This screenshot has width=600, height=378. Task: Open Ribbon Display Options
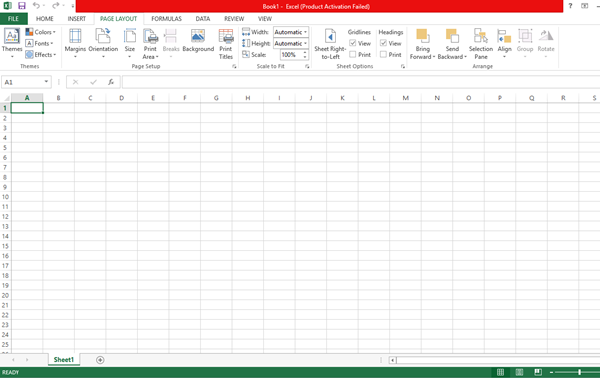(x=584, y=6)
